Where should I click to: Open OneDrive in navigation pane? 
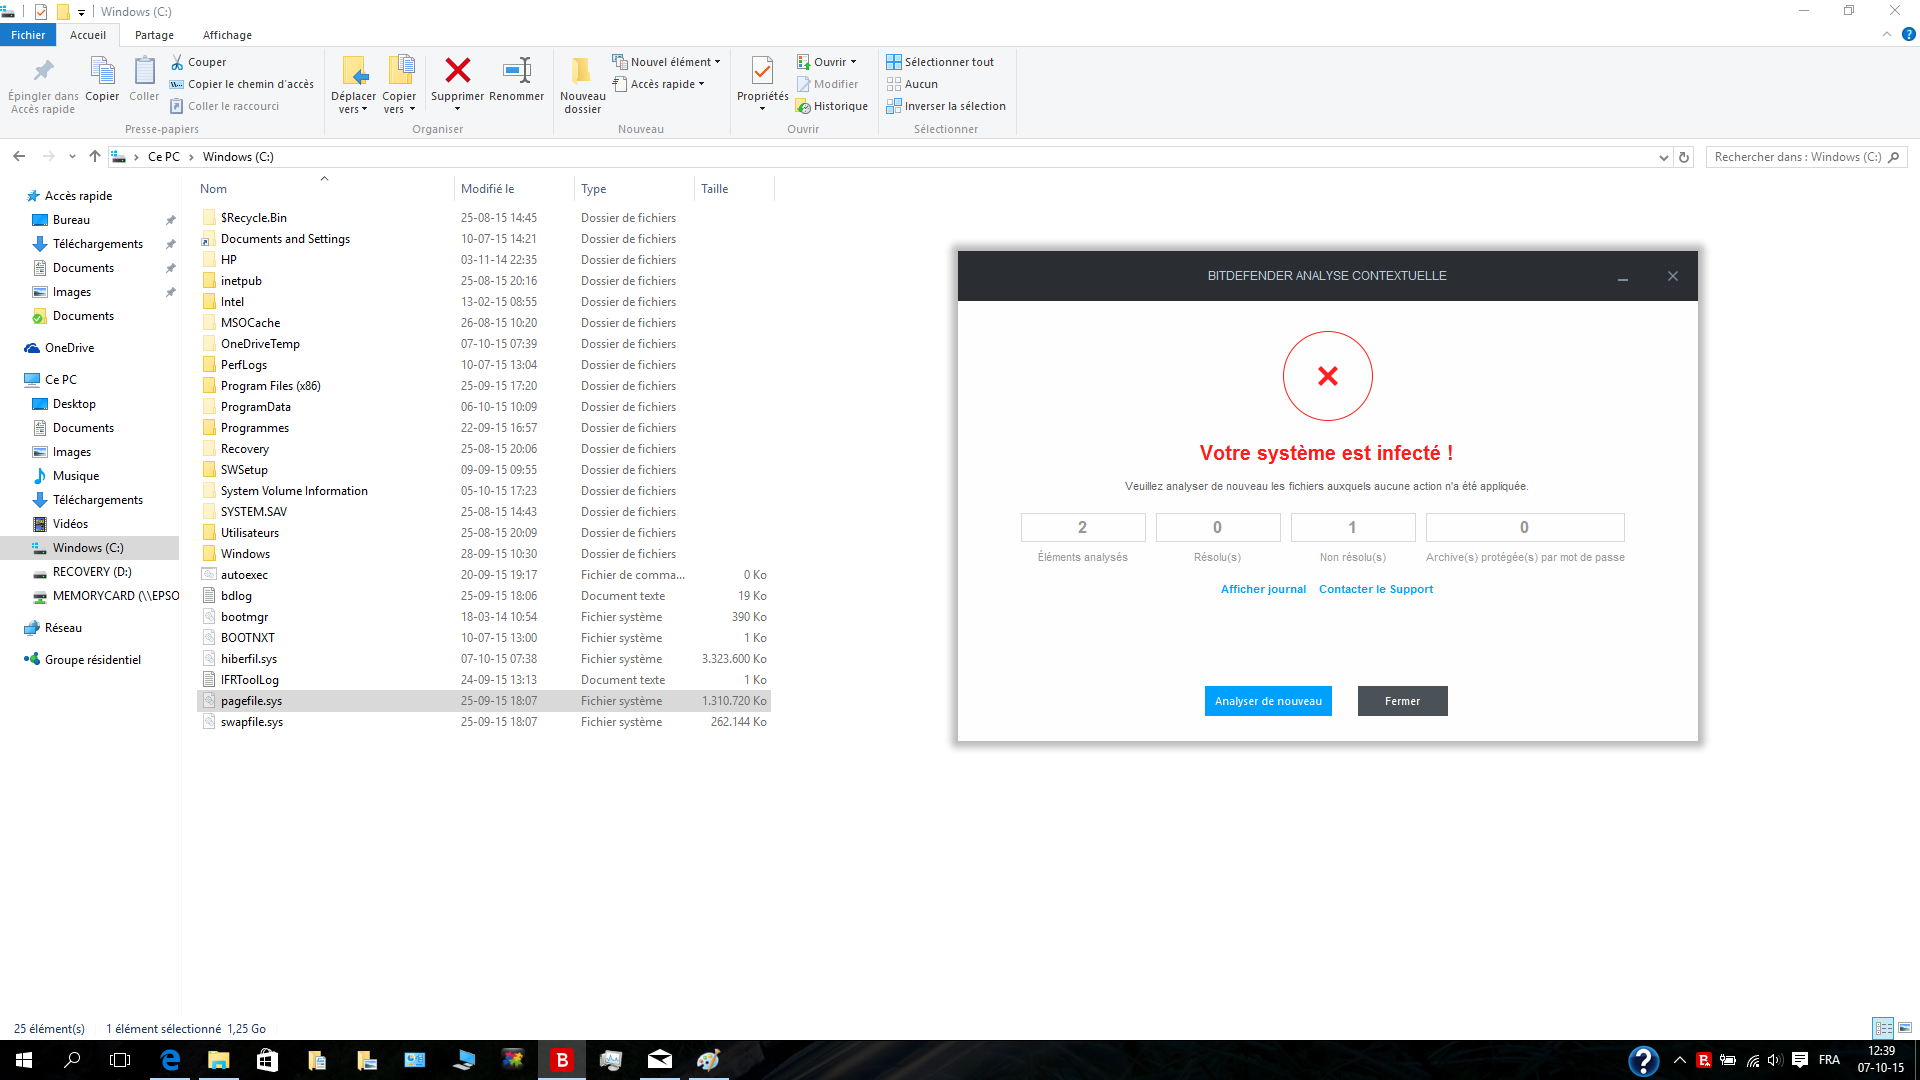coord(69,348)
